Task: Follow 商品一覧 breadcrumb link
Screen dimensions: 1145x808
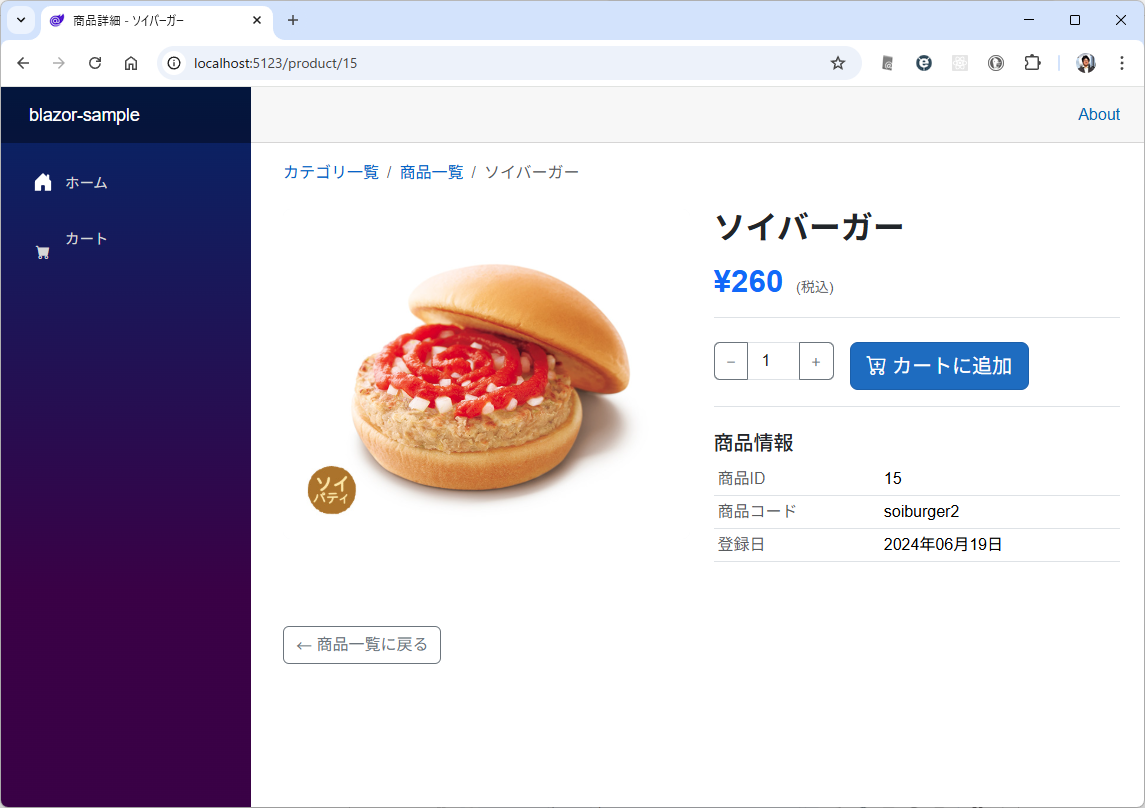Action: (x=432, y=172)
